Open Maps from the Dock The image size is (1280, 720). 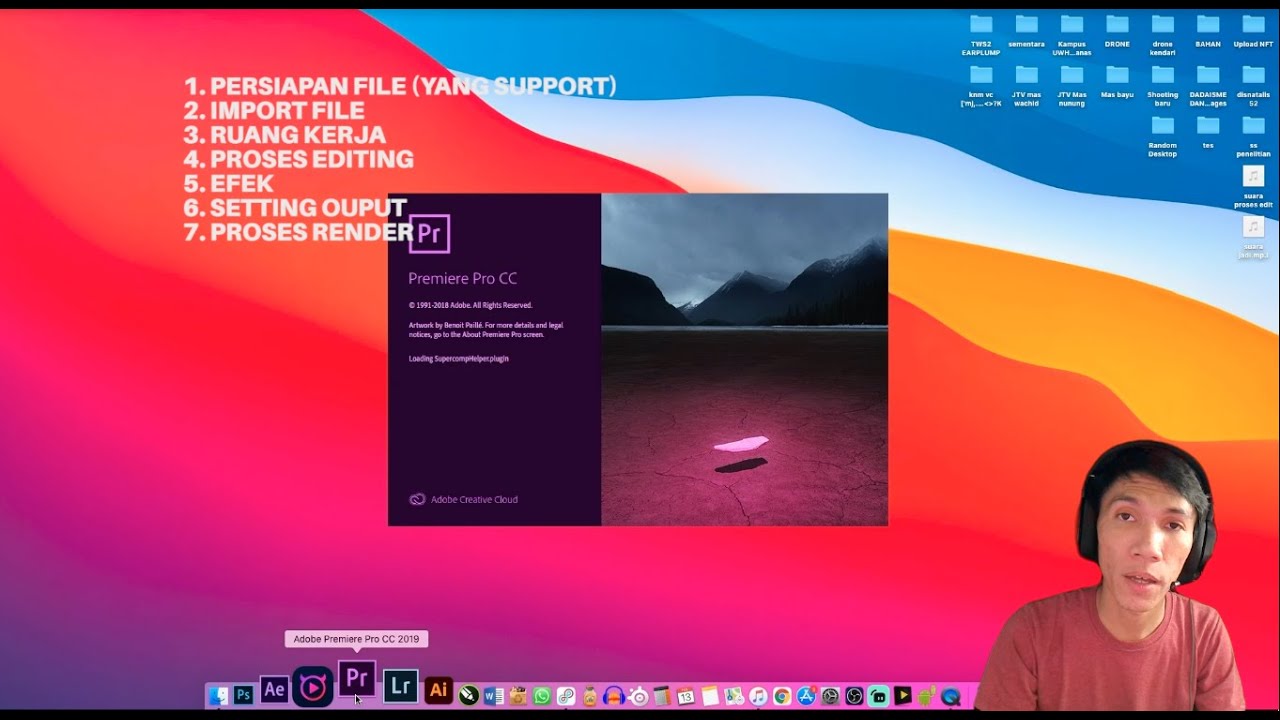734,696
